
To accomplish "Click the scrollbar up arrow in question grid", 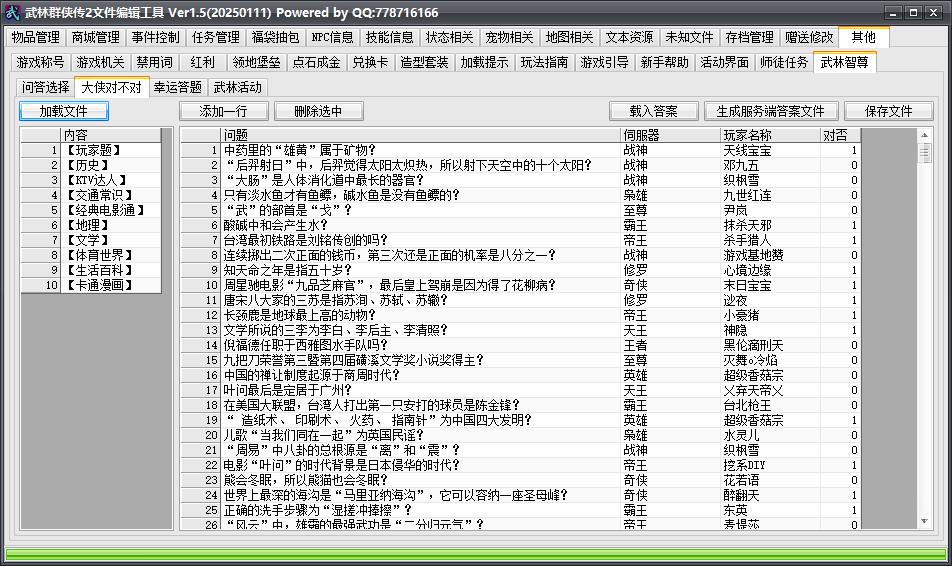I will click(925, 135).
